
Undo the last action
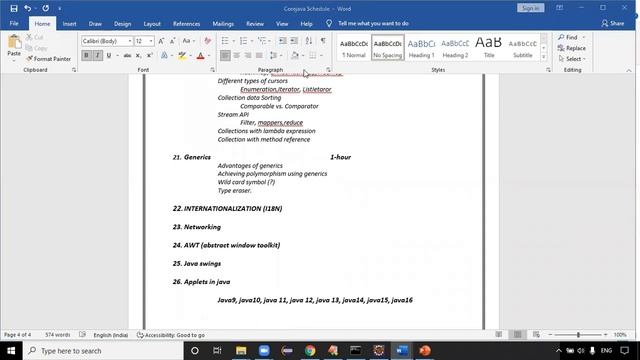click(x=27, y=8)
